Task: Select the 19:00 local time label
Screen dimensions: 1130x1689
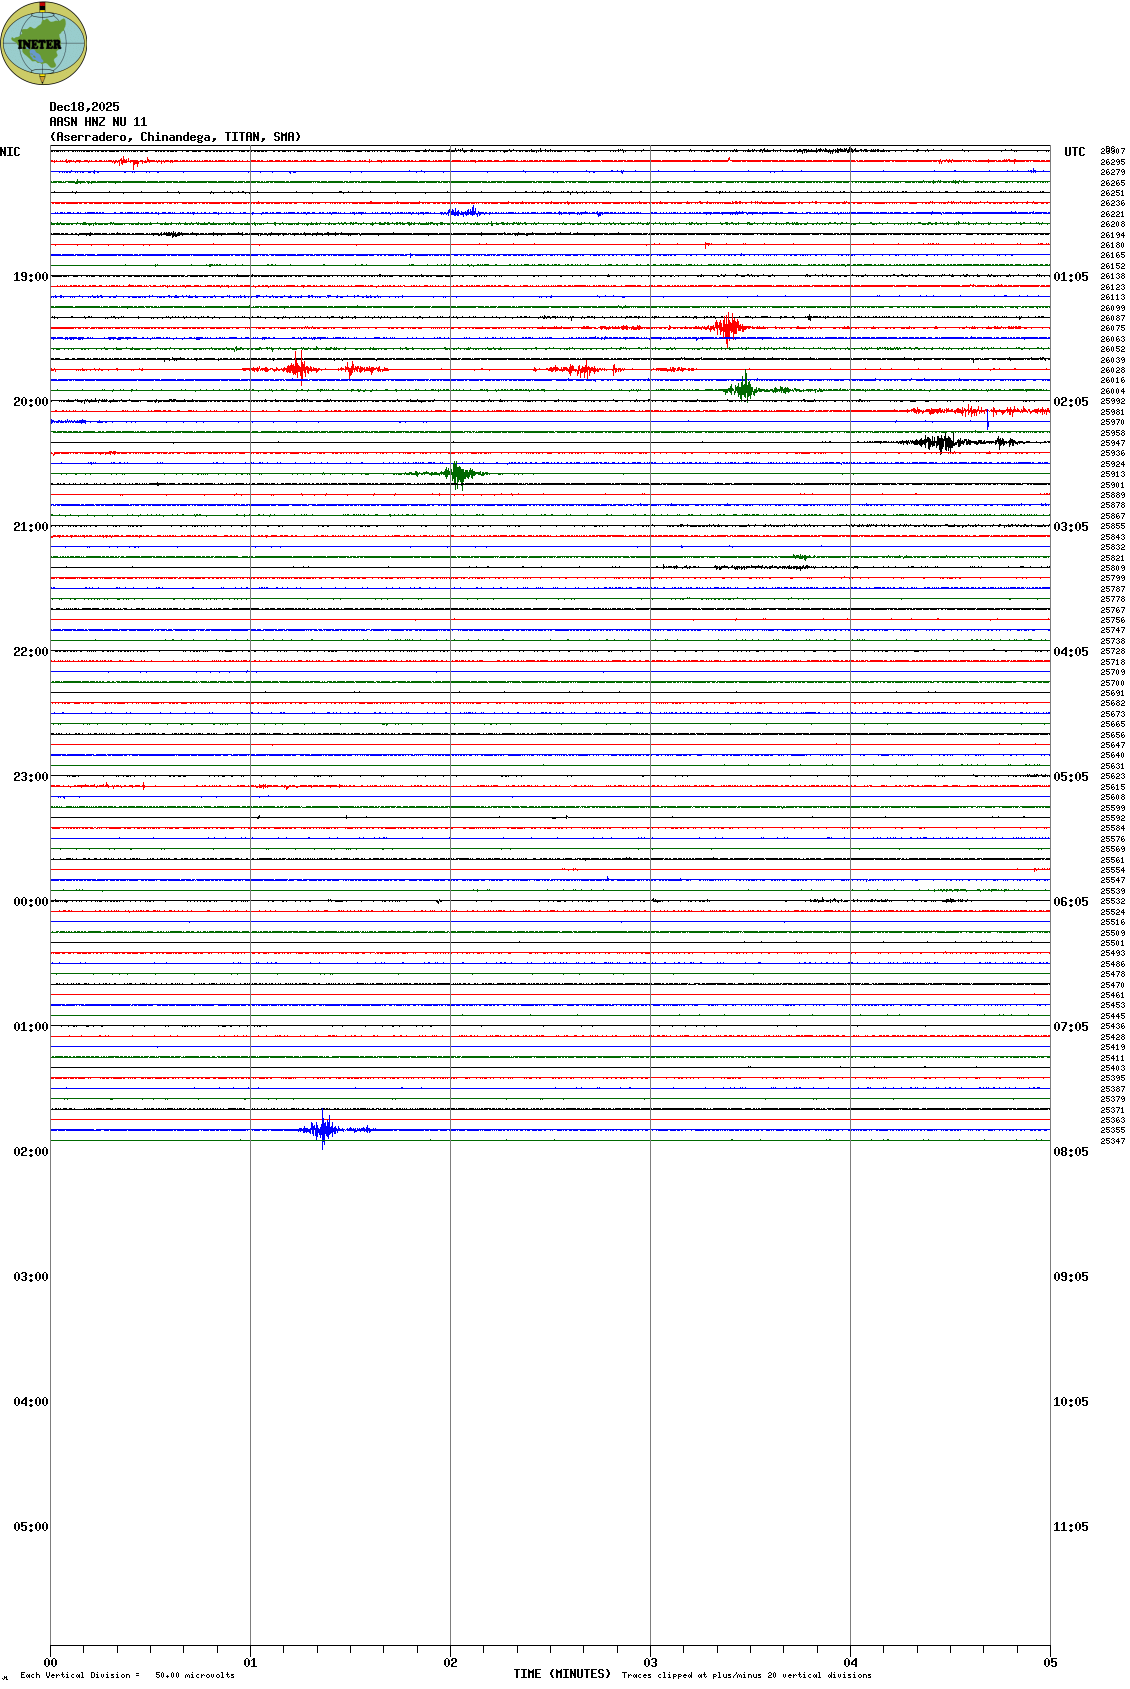Action: coord(30,277)
